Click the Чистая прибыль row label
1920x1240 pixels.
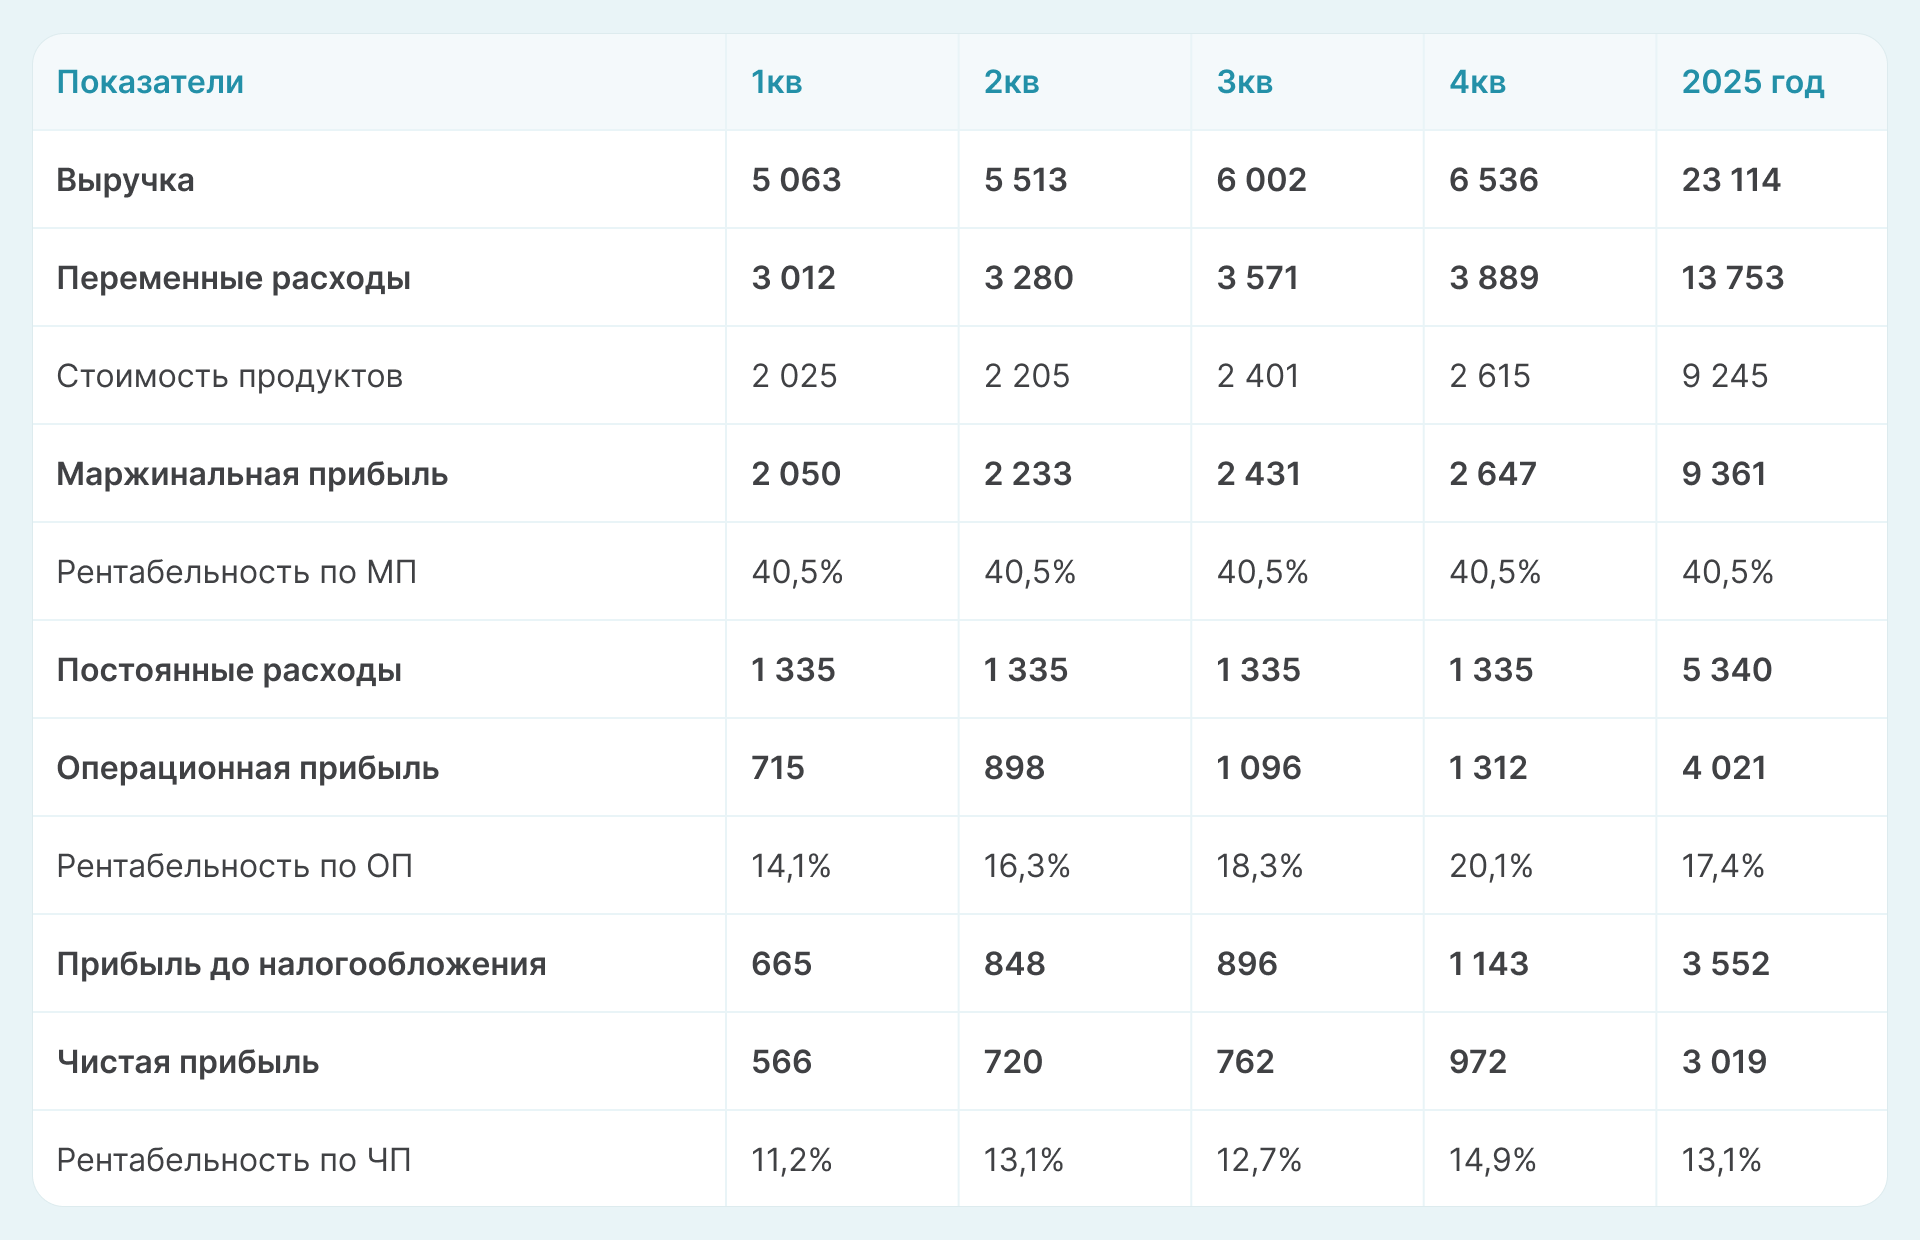(187, 1062)
